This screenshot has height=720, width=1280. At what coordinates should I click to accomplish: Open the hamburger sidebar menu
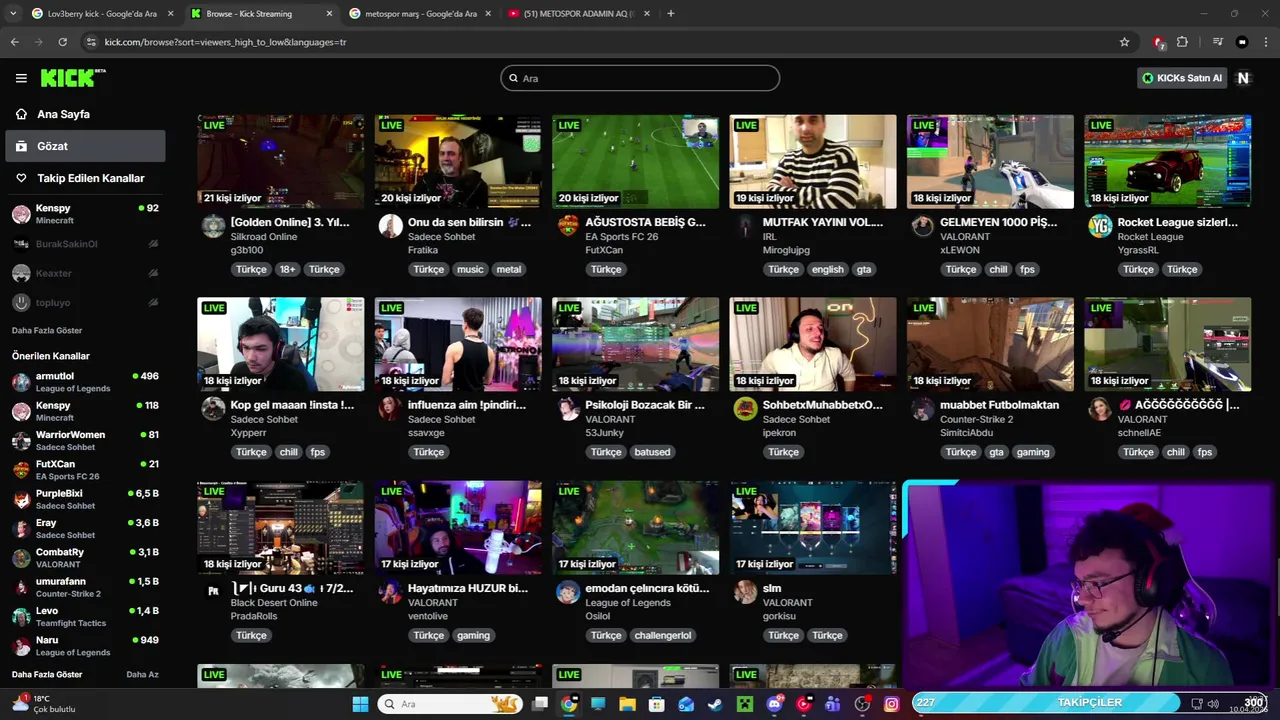click(x=21, y=78)
